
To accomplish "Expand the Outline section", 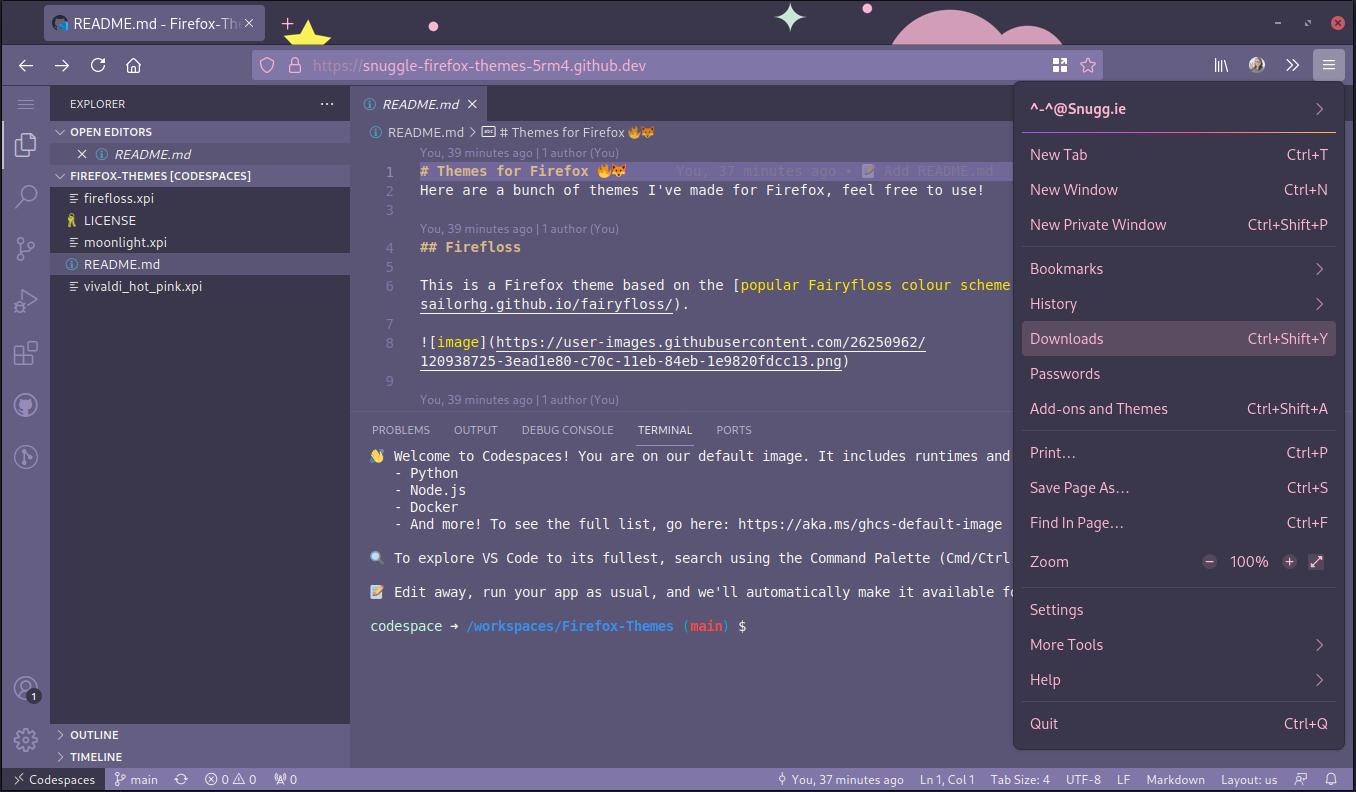I will pos(200,735).
